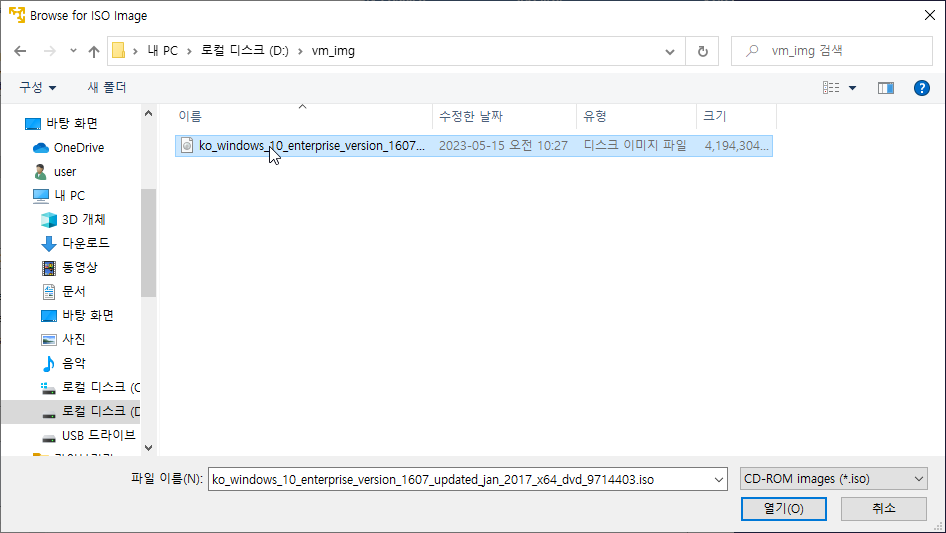
Task: Open '3D 개체' folder
Action: click(x=83, y=220)
